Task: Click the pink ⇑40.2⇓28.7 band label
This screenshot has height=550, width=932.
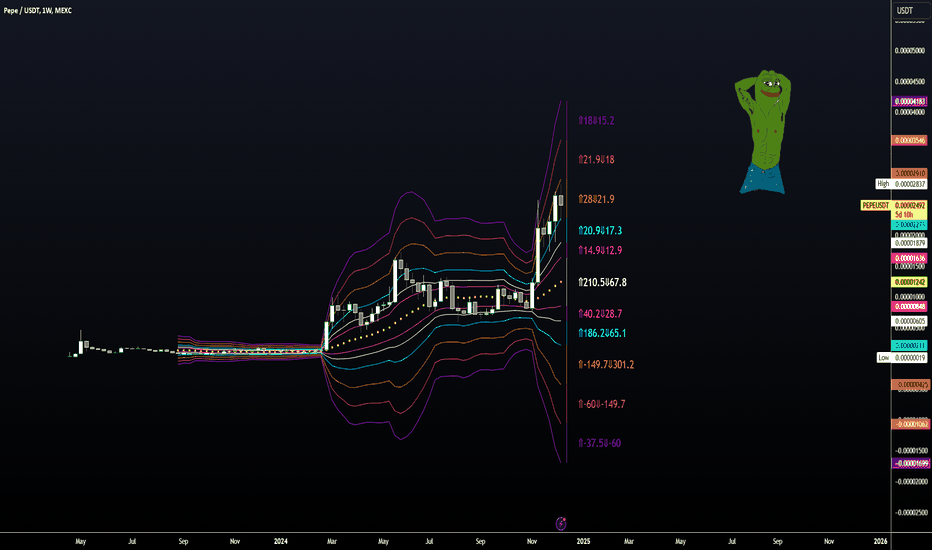Action: click(x=600, y=313)
